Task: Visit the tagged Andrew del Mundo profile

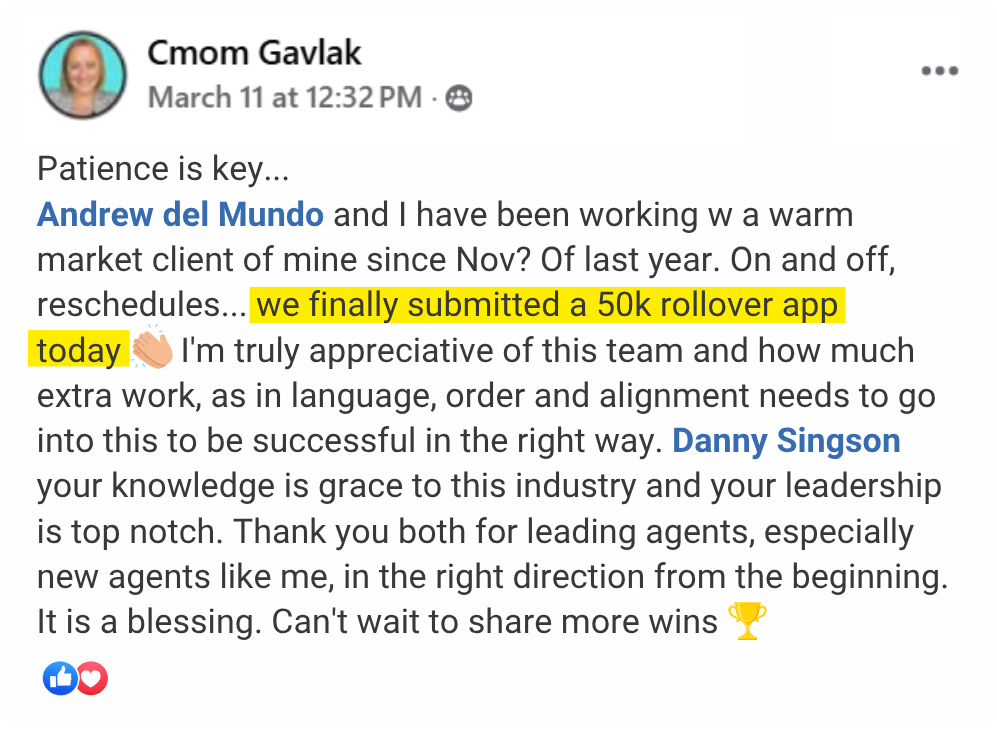Action: [x=180, y=215]
